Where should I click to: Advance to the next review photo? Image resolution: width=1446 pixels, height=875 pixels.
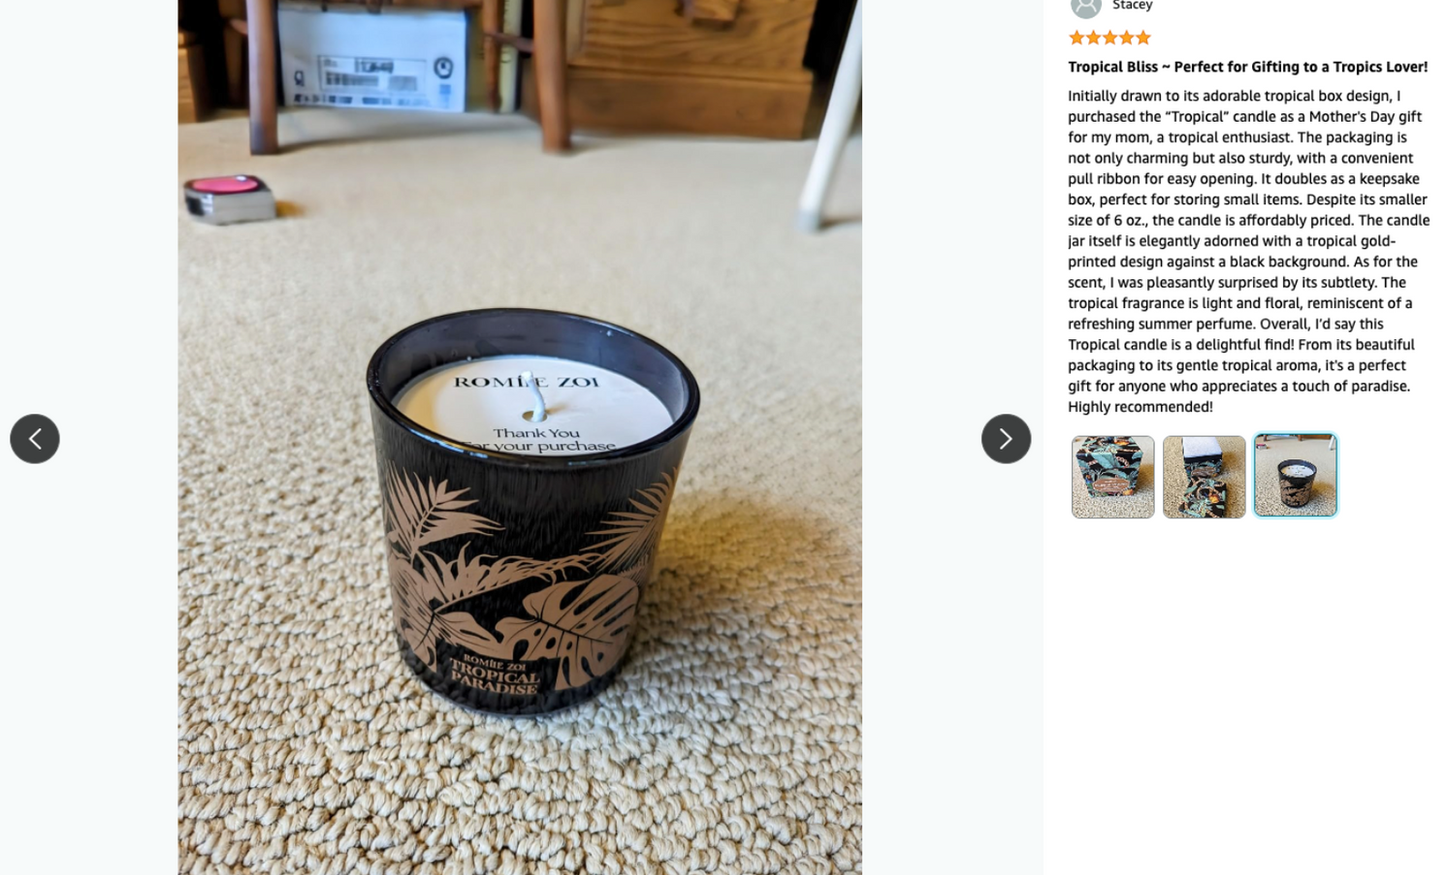click(1006, 439)
